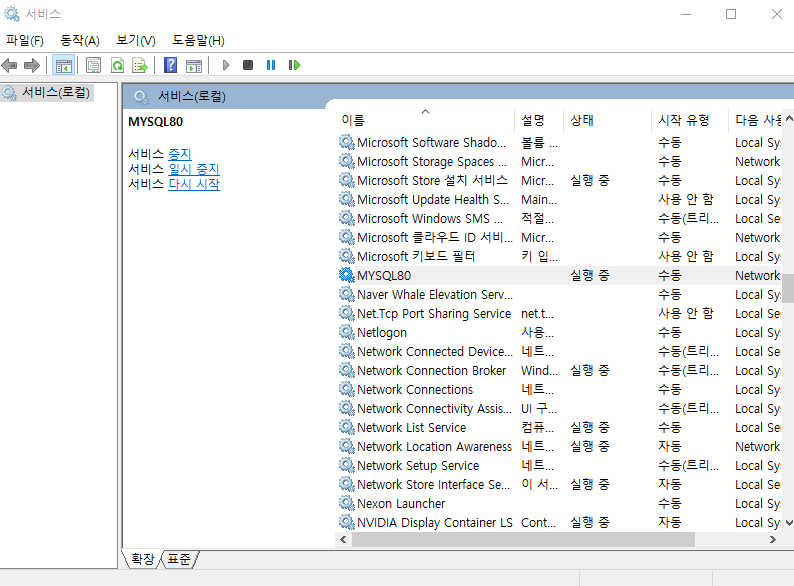Switch to the 표준 tab
794x586 pixels.
coord(179,559)
